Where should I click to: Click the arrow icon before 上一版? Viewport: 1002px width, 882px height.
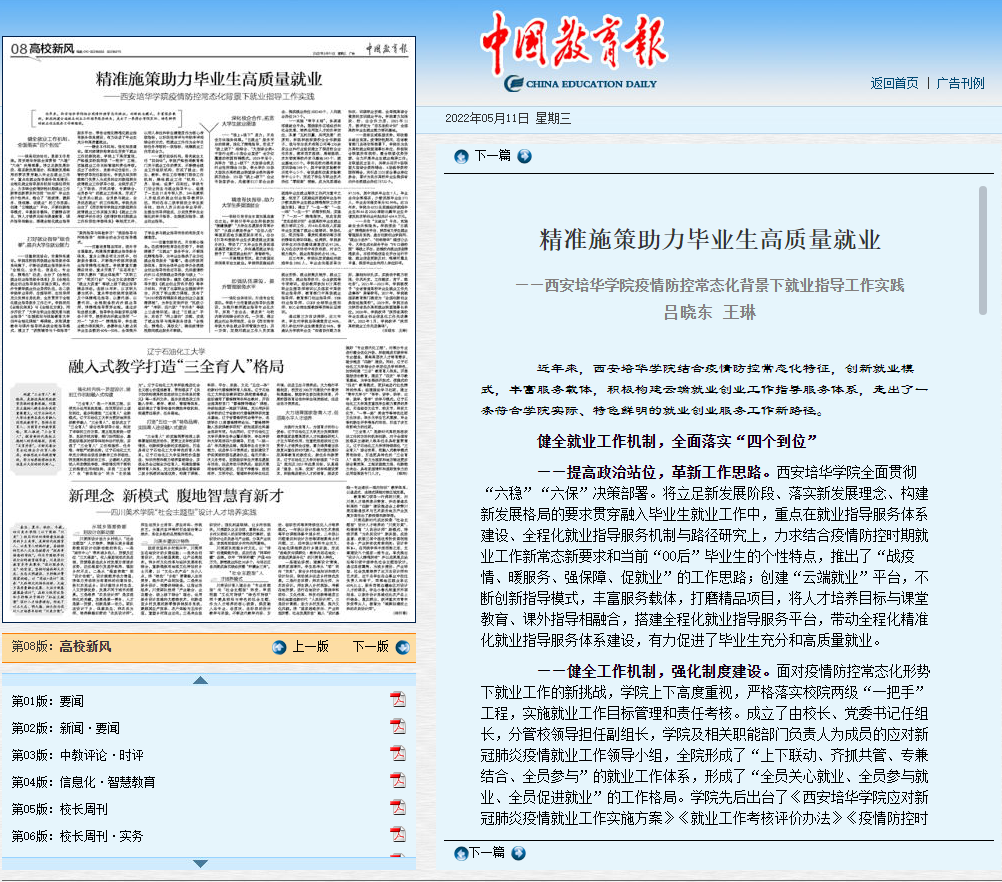[x=279, y=647]
